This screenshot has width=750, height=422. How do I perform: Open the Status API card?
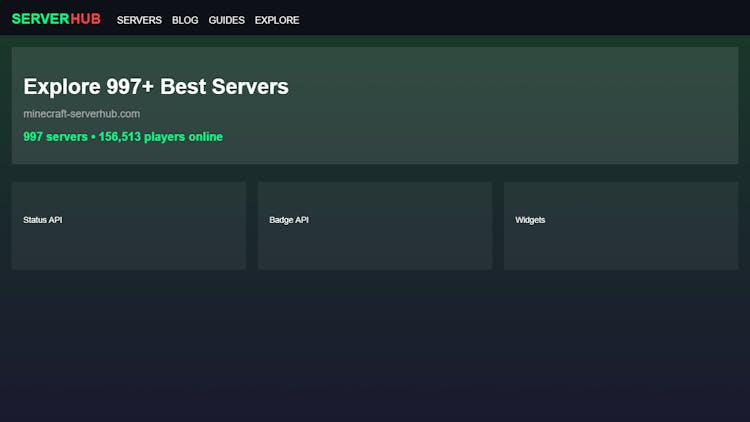(128, 240)
